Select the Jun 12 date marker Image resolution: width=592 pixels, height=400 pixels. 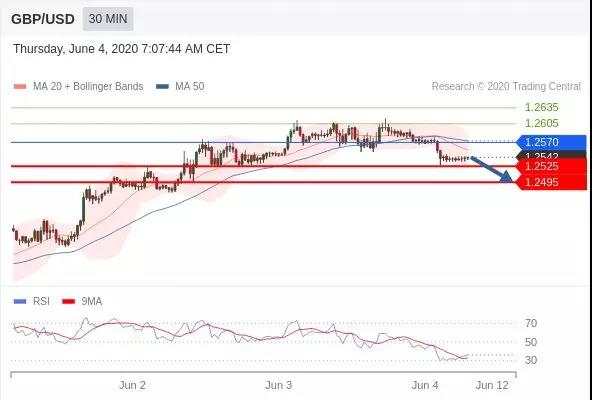pyautogui.click(x=492, y=385)
